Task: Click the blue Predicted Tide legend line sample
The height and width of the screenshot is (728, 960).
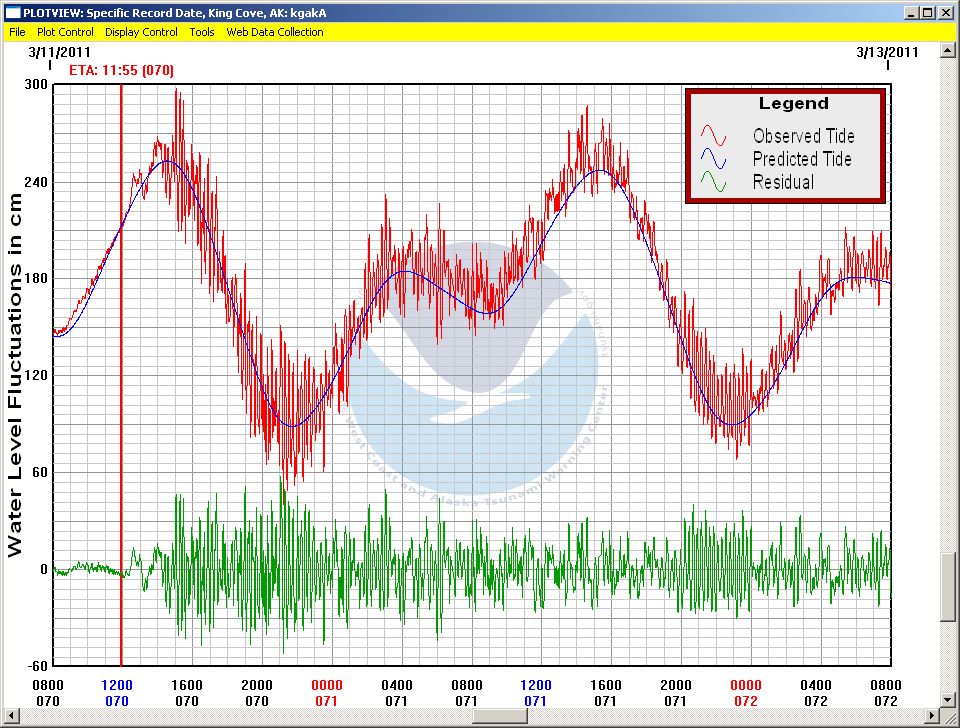Action: point(715,159)
